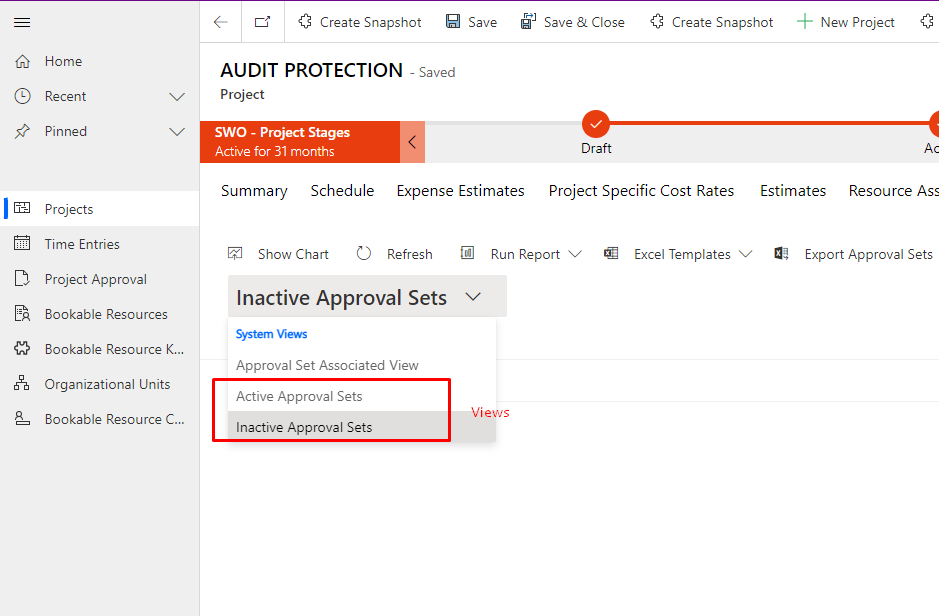Select Approval Set Associated View
Viewport: 939px width, 616px height.
pyautogui.click(x=327, y=365)
